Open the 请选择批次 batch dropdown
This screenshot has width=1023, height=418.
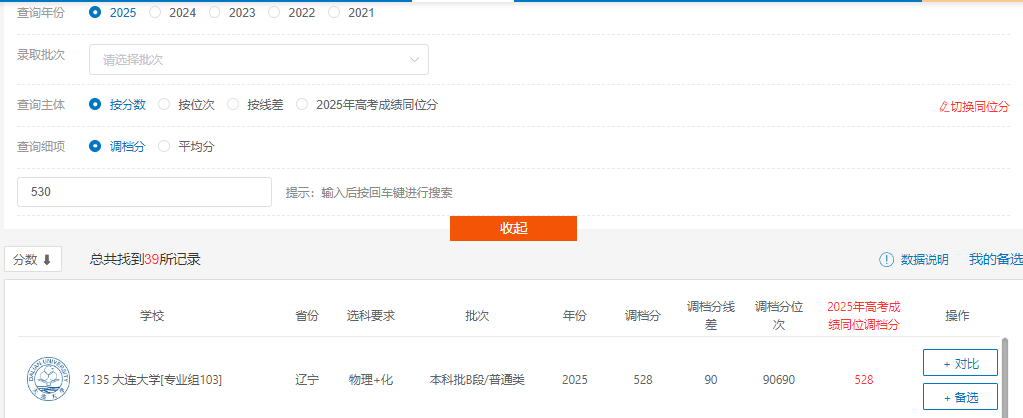259,60
